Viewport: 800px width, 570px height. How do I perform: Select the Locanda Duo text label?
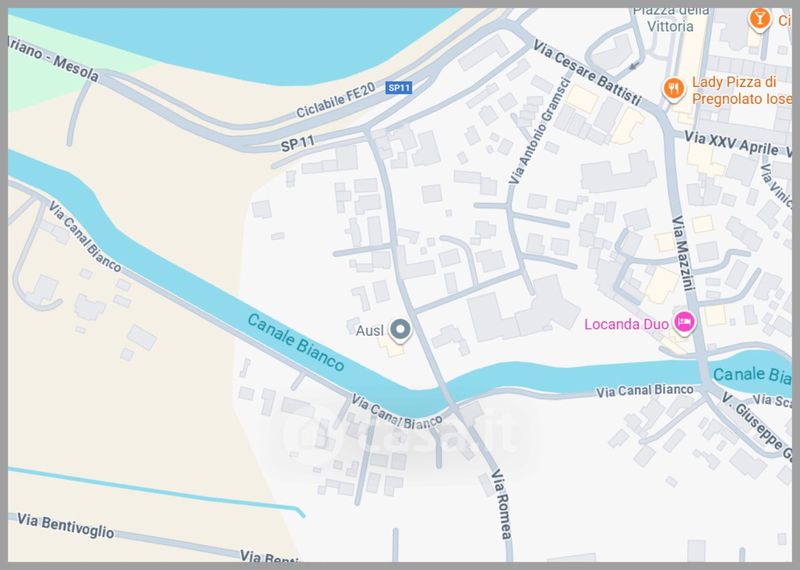point(627,324)
